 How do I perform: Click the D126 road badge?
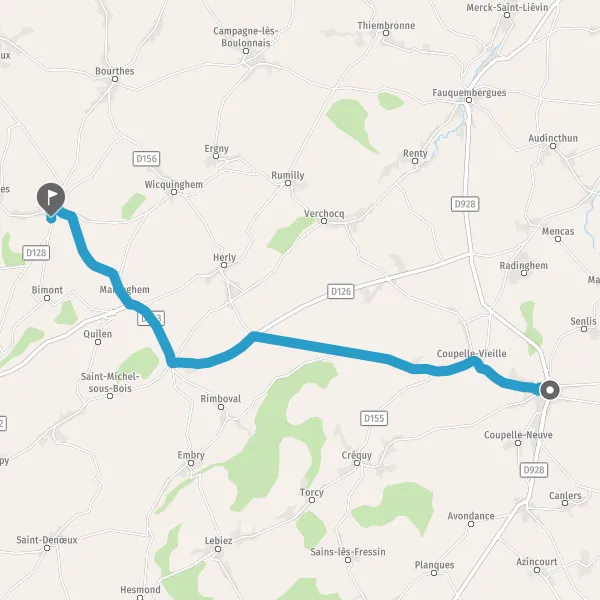(341, 292)
